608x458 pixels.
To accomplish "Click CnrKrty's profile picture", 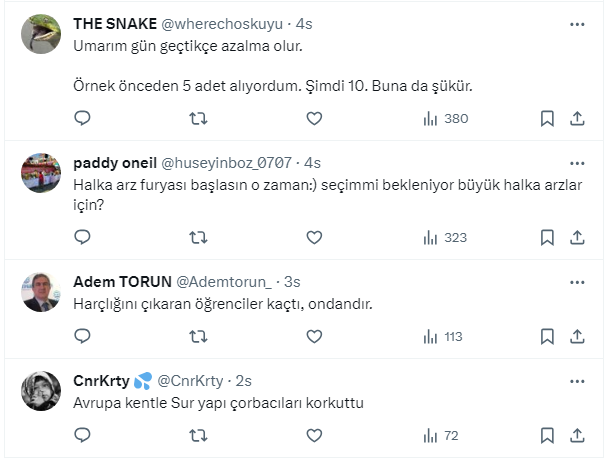I will [x=40, y=392].
